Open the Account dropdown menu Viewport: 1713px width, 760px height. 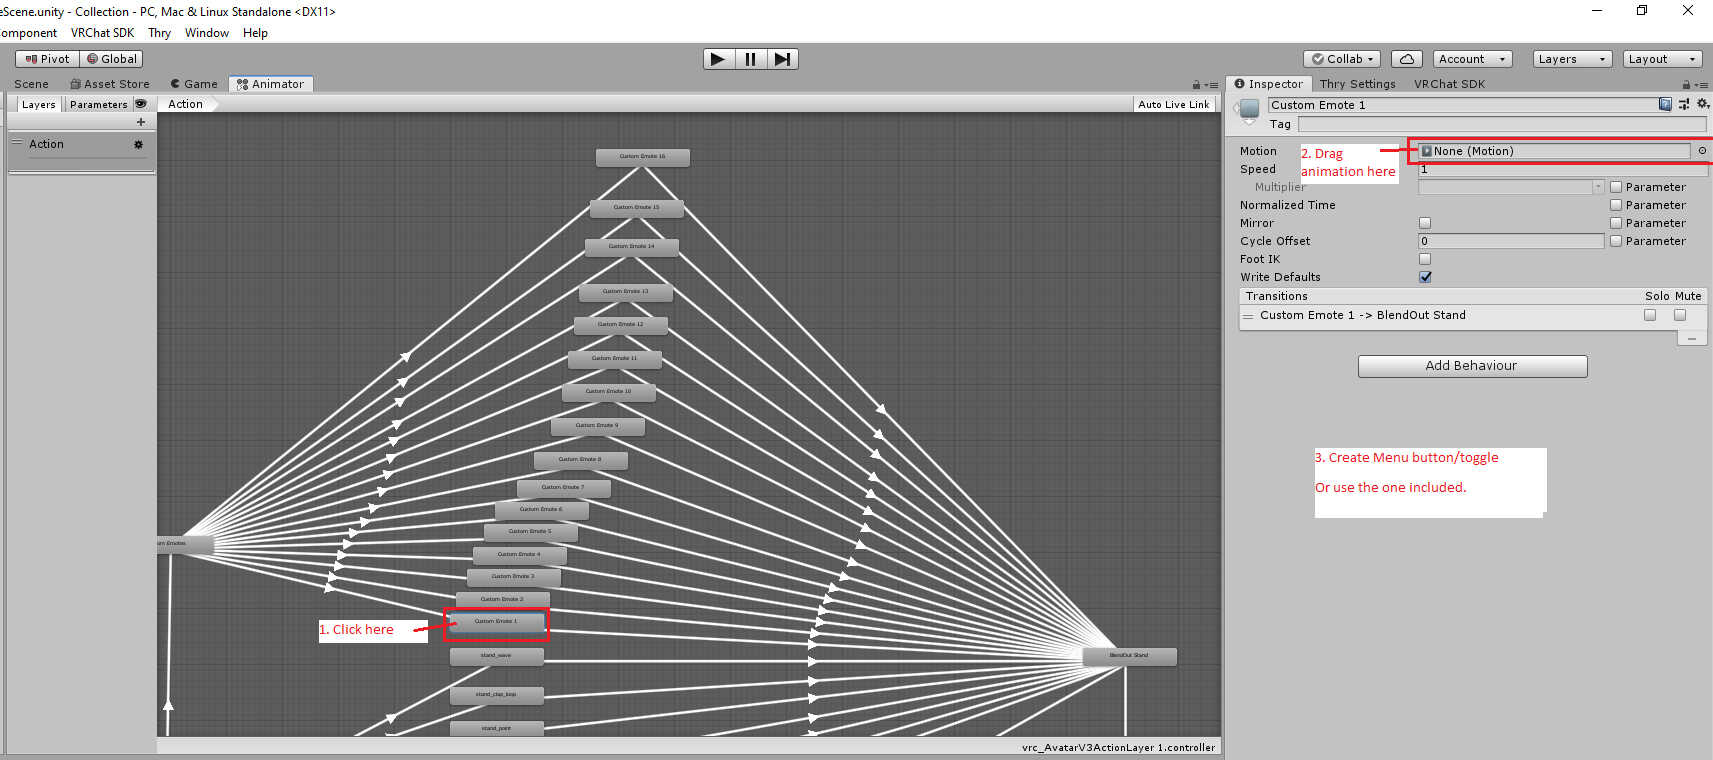click(1471, 59)
